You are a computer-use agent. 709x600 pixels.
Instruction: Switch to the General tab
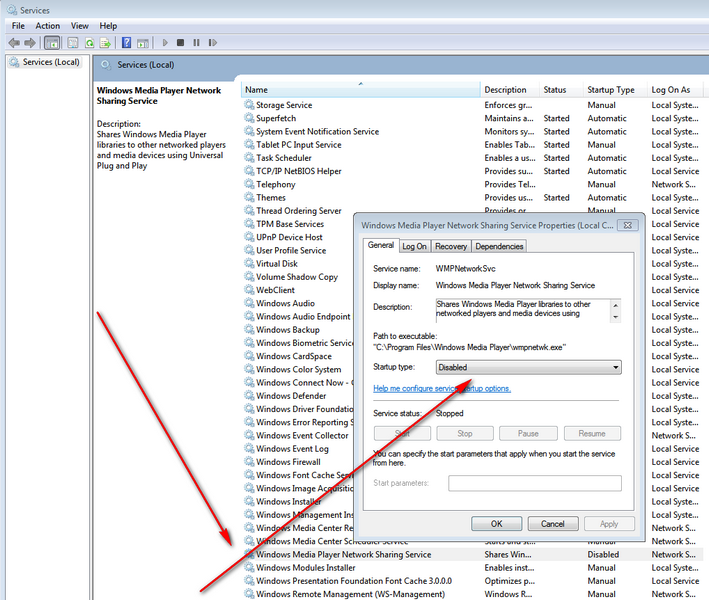(381, 245)
